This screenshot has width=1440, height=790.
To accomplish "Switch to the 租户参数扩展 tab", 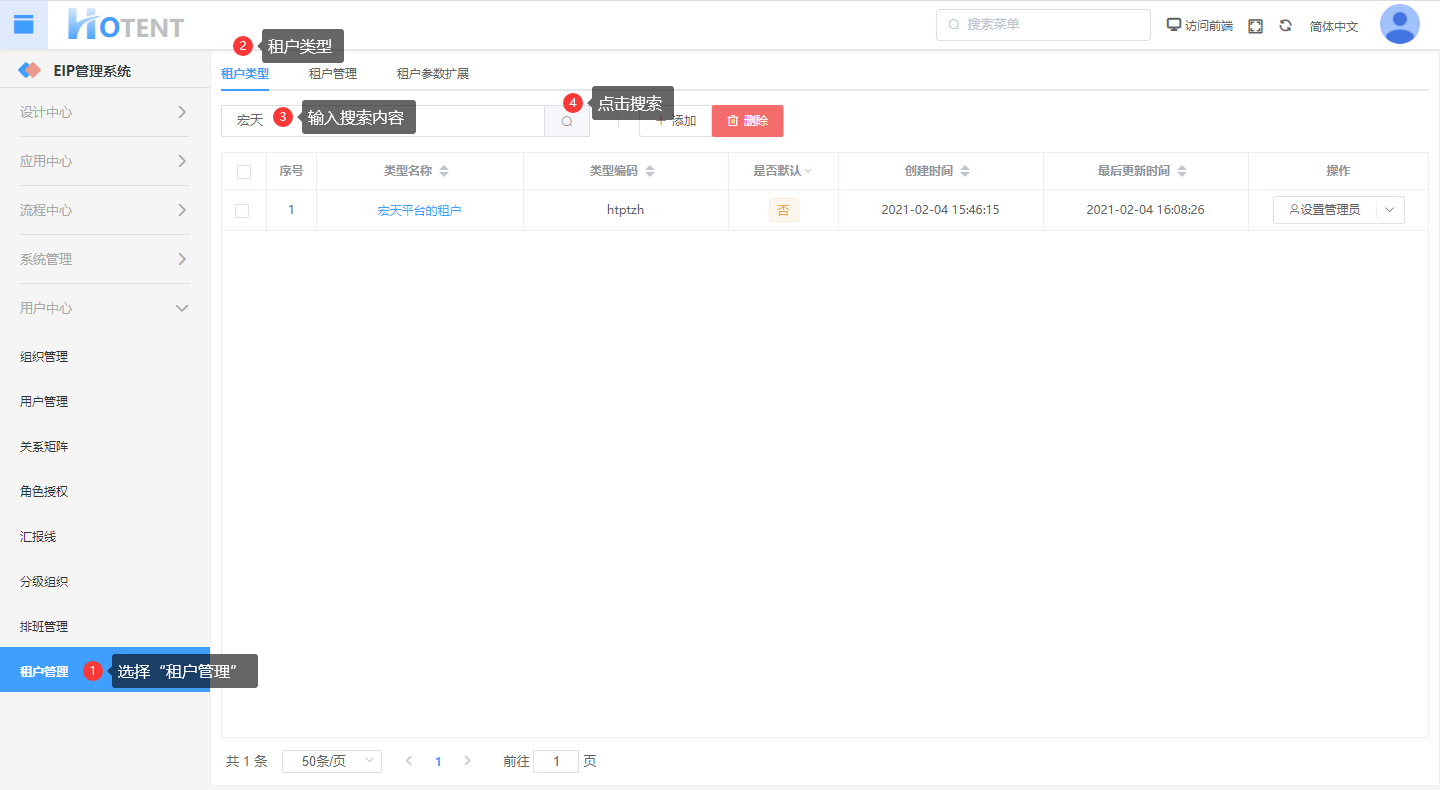I will click(433, 73).
